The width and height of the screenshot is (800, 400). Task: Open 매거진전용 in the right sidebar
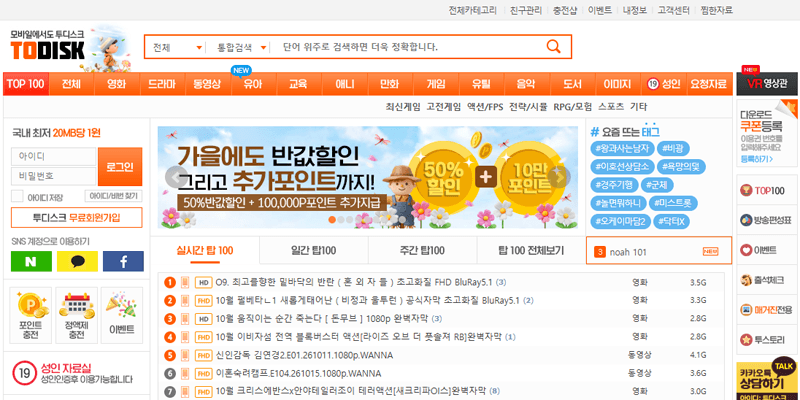(767, 309)
